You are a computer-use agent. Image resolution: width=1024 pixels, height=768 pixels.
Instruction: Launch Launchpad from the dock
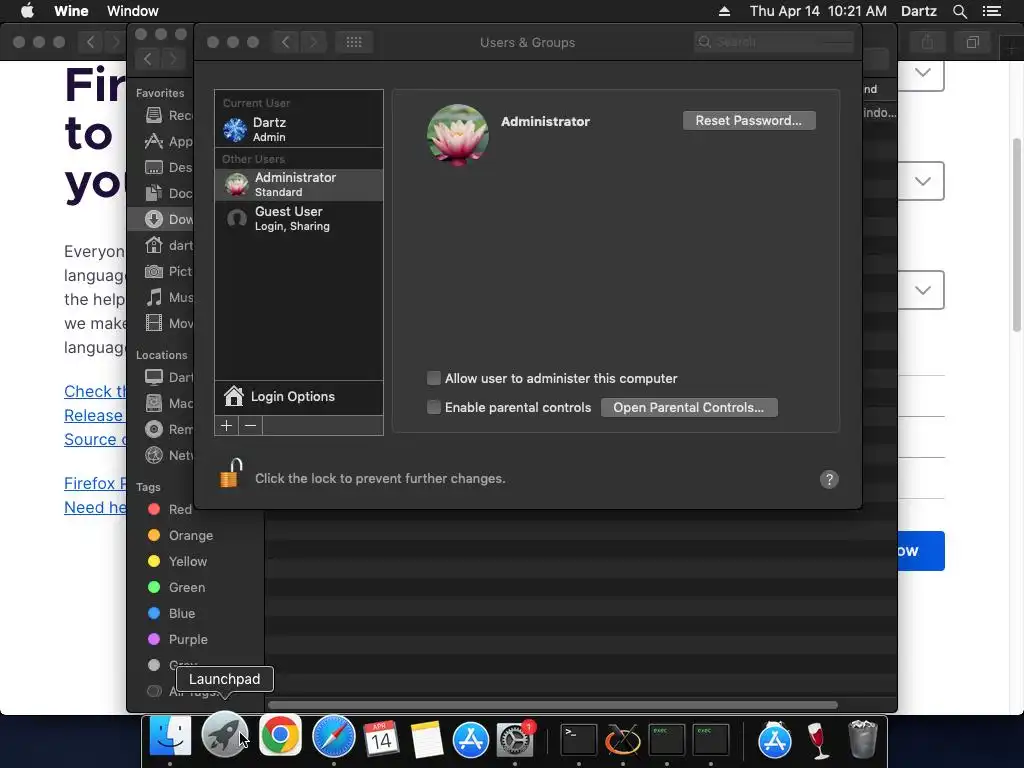point(224,737)
